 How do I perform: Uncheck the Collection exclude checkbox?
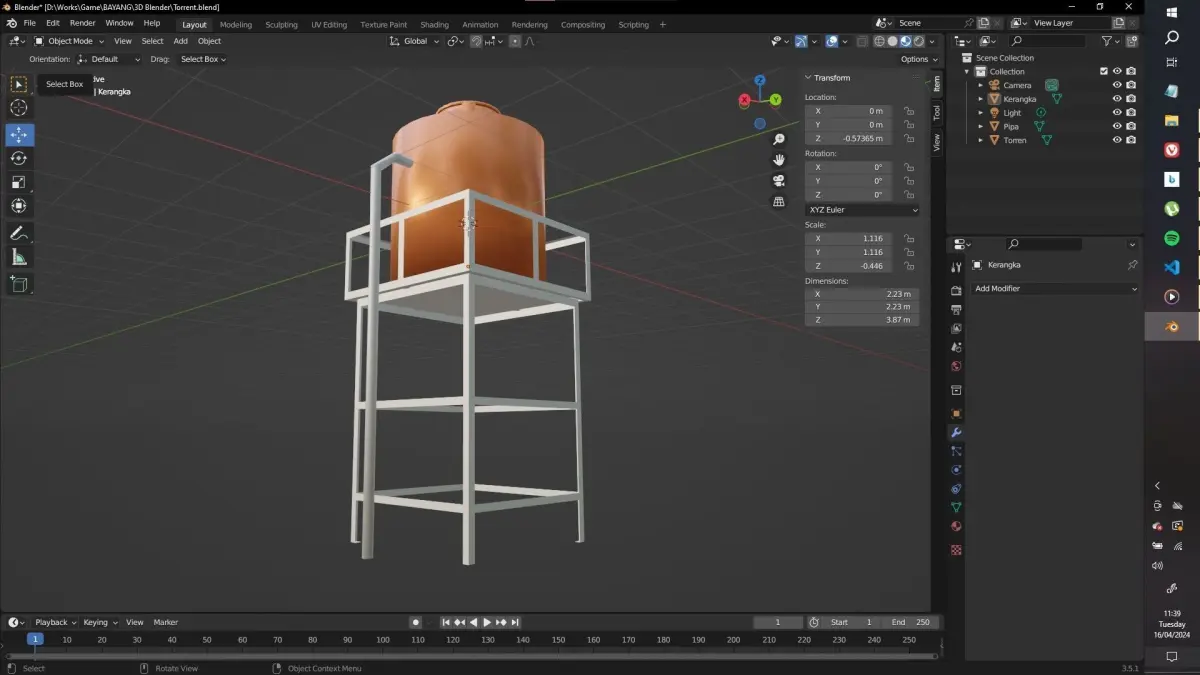click(x=1103, y=71)
